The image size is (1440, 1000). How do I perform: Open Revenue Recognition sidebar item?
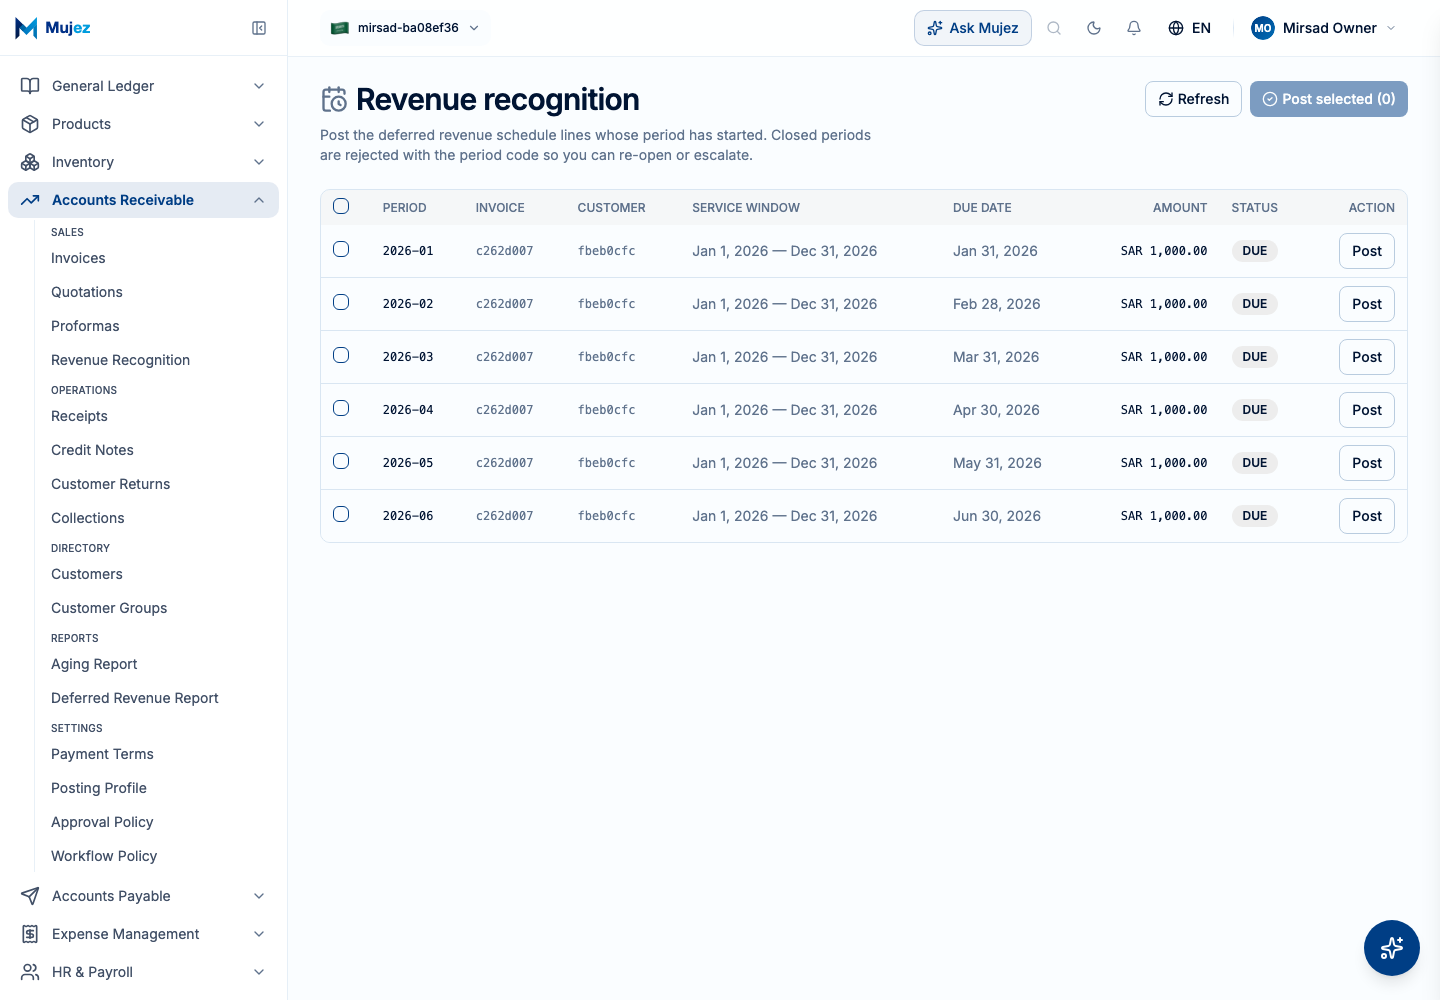pos(120,360)
